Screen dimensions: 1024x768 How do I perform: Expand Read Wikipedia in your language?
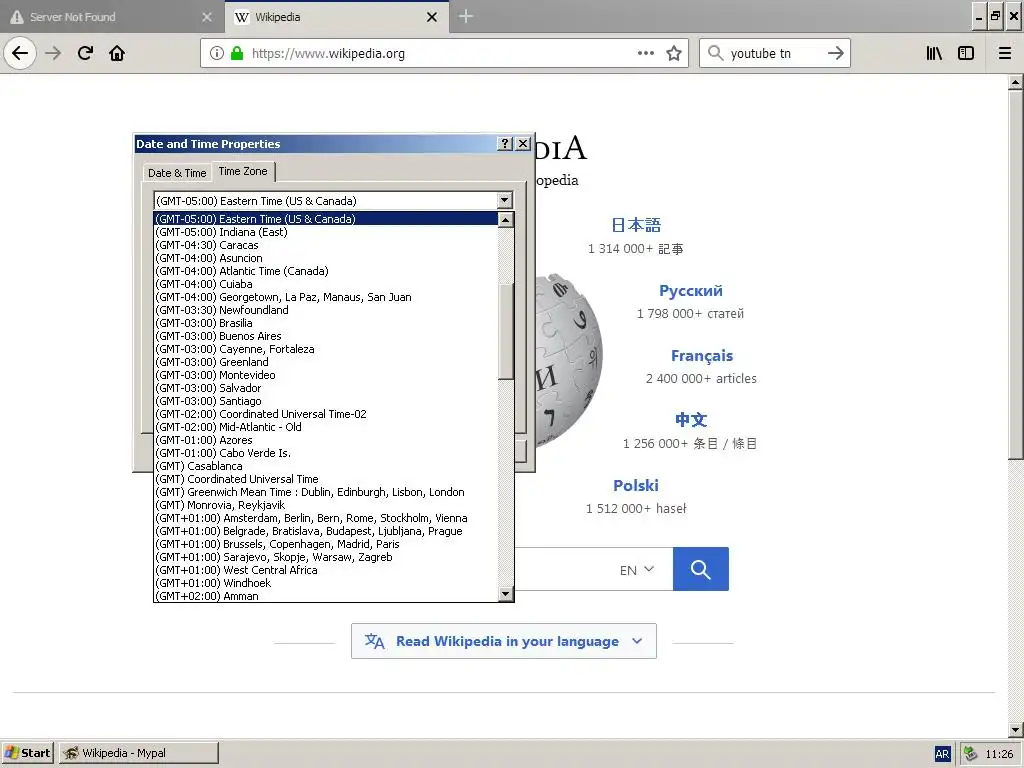(504, 641)
